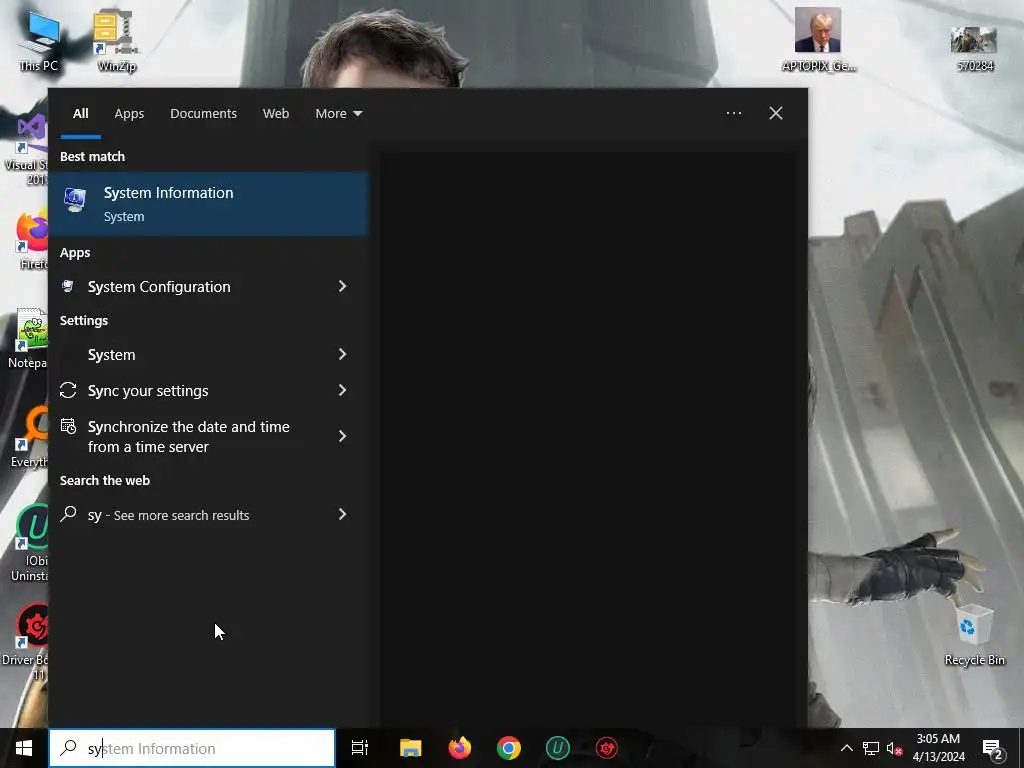Click the Synchronize date and time calendar icon

coord(68,427)
